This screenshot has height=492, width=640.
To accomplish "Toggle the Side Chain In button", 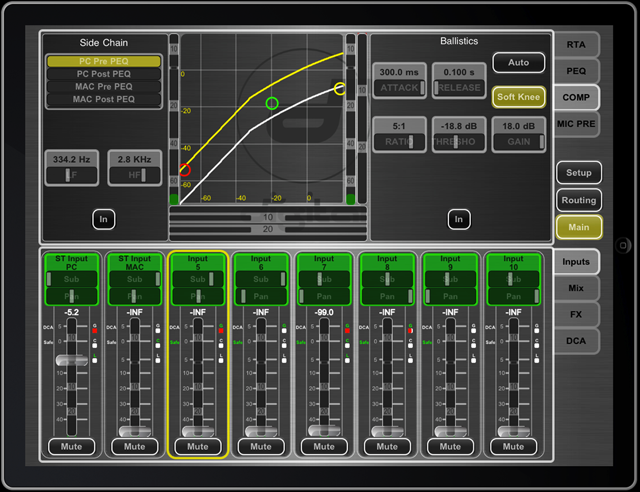I will [x=104, y=219].
